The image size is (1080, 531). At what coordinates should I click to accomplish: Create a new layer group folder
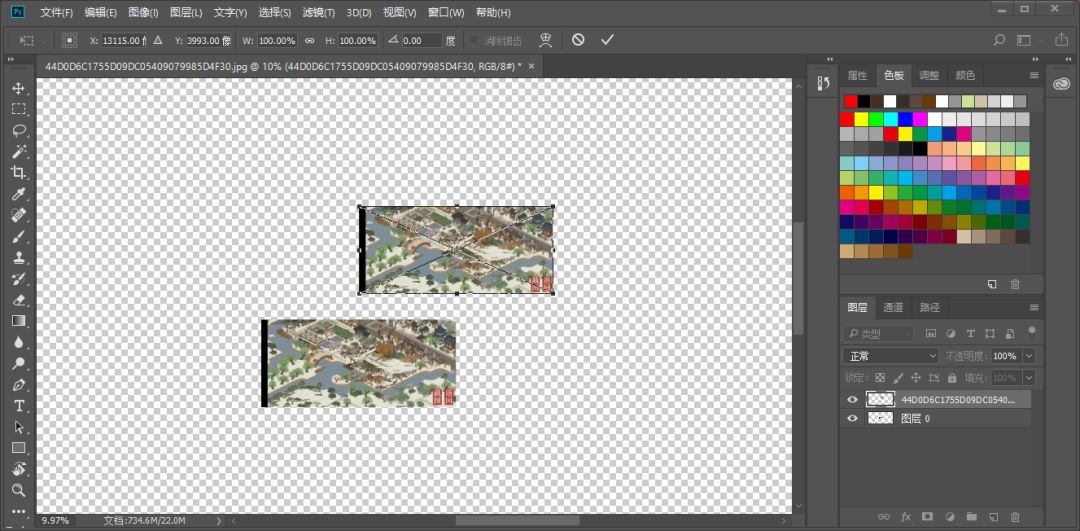971,517
